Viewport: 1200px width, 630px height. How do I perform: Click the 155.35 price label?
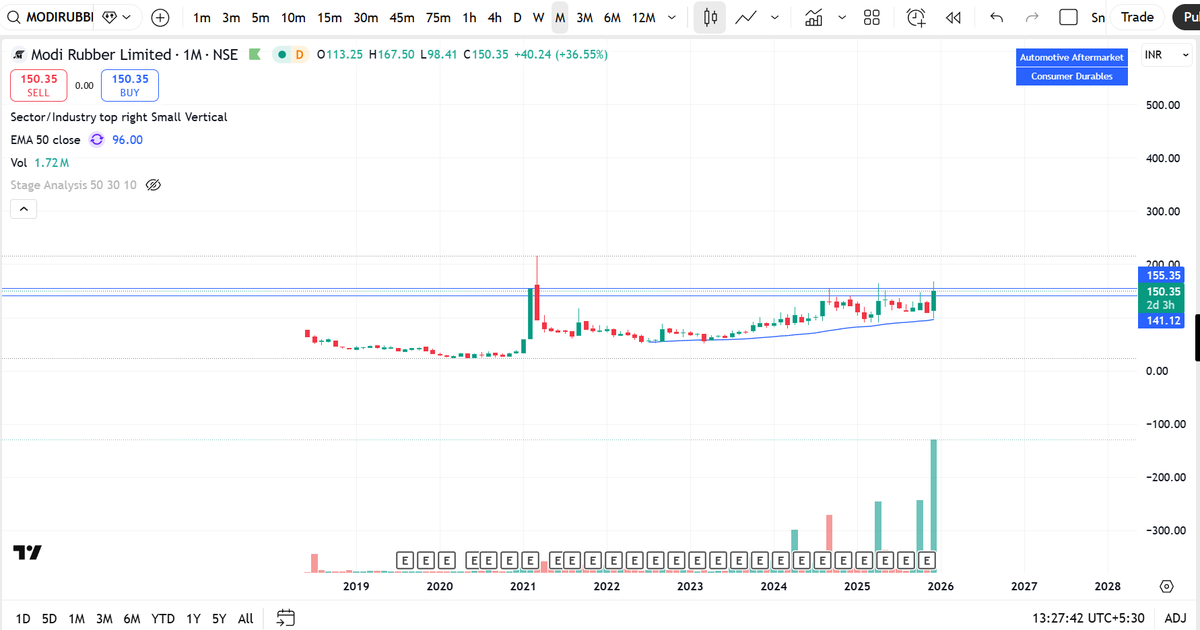click(1162, 275)
